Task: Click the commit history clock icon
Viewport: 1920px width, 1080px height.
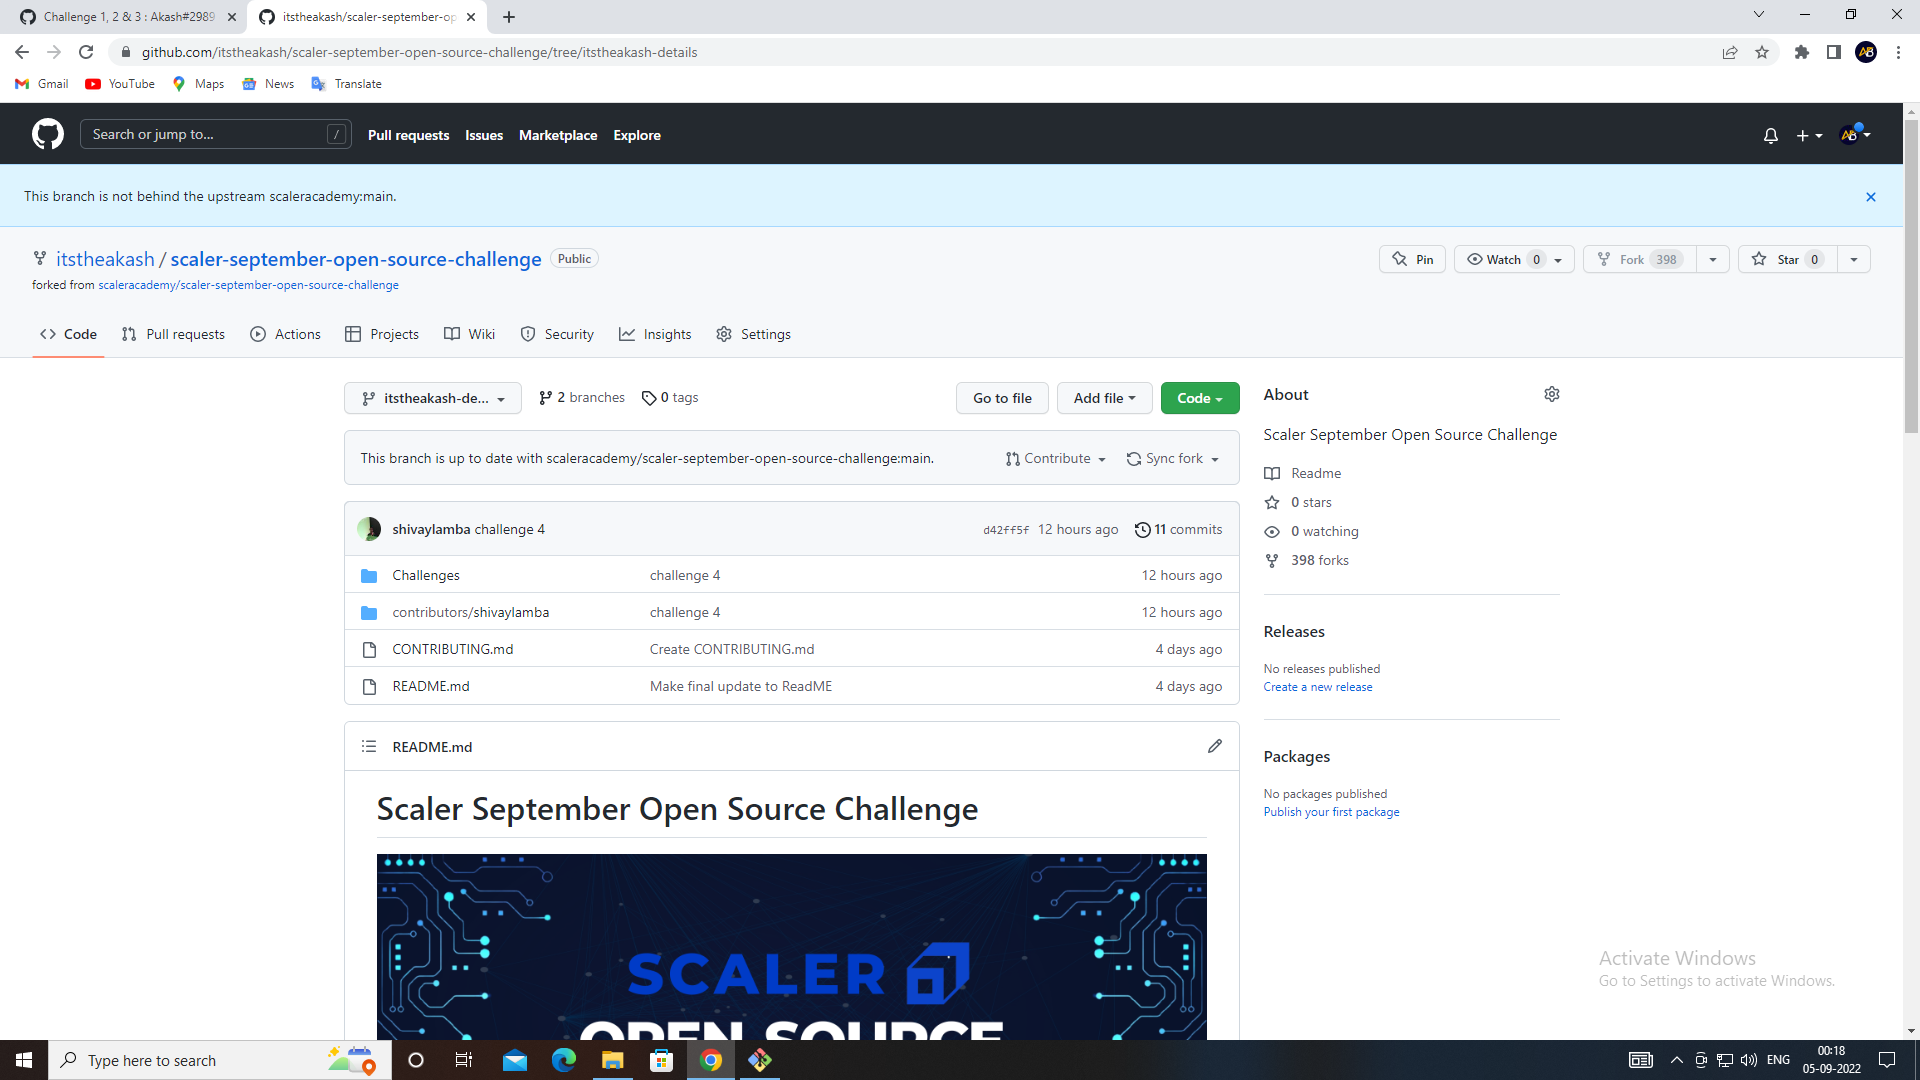Action: (1143, 529)
